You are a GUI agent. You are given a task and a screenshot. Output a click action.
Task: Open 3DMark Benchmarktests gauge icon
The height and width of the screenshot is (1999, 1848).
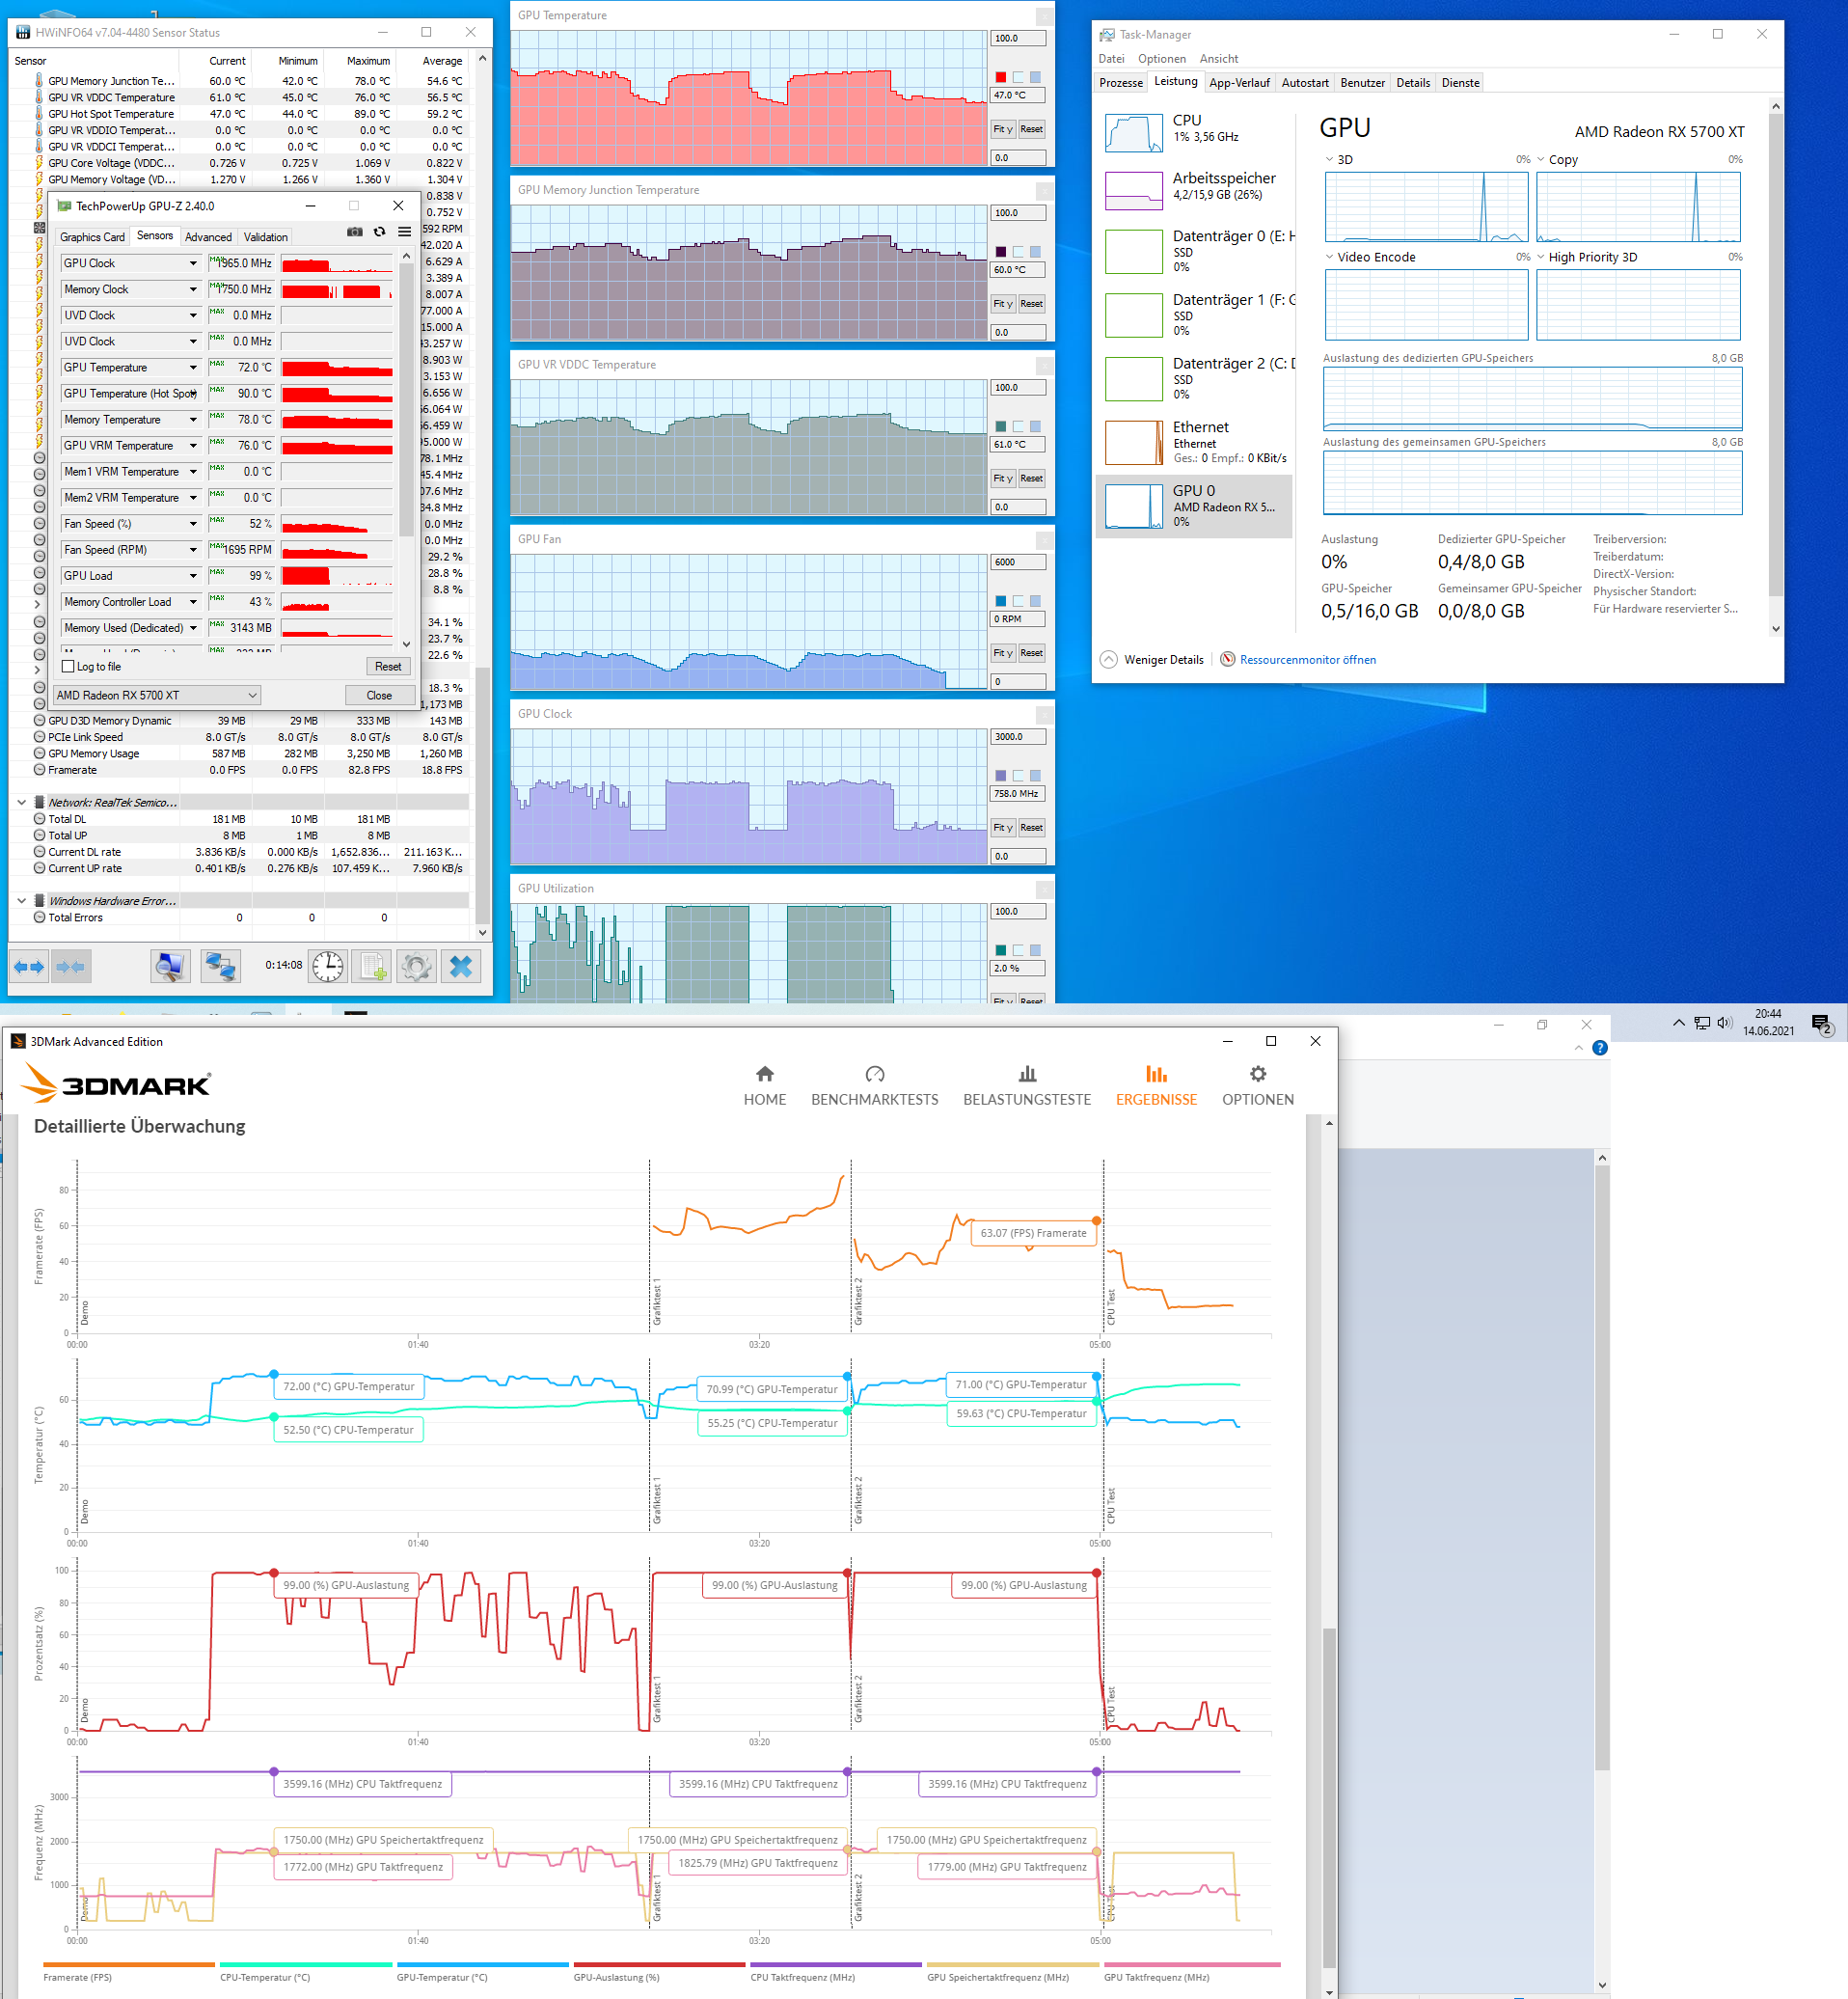click(x=875, y=1073)
